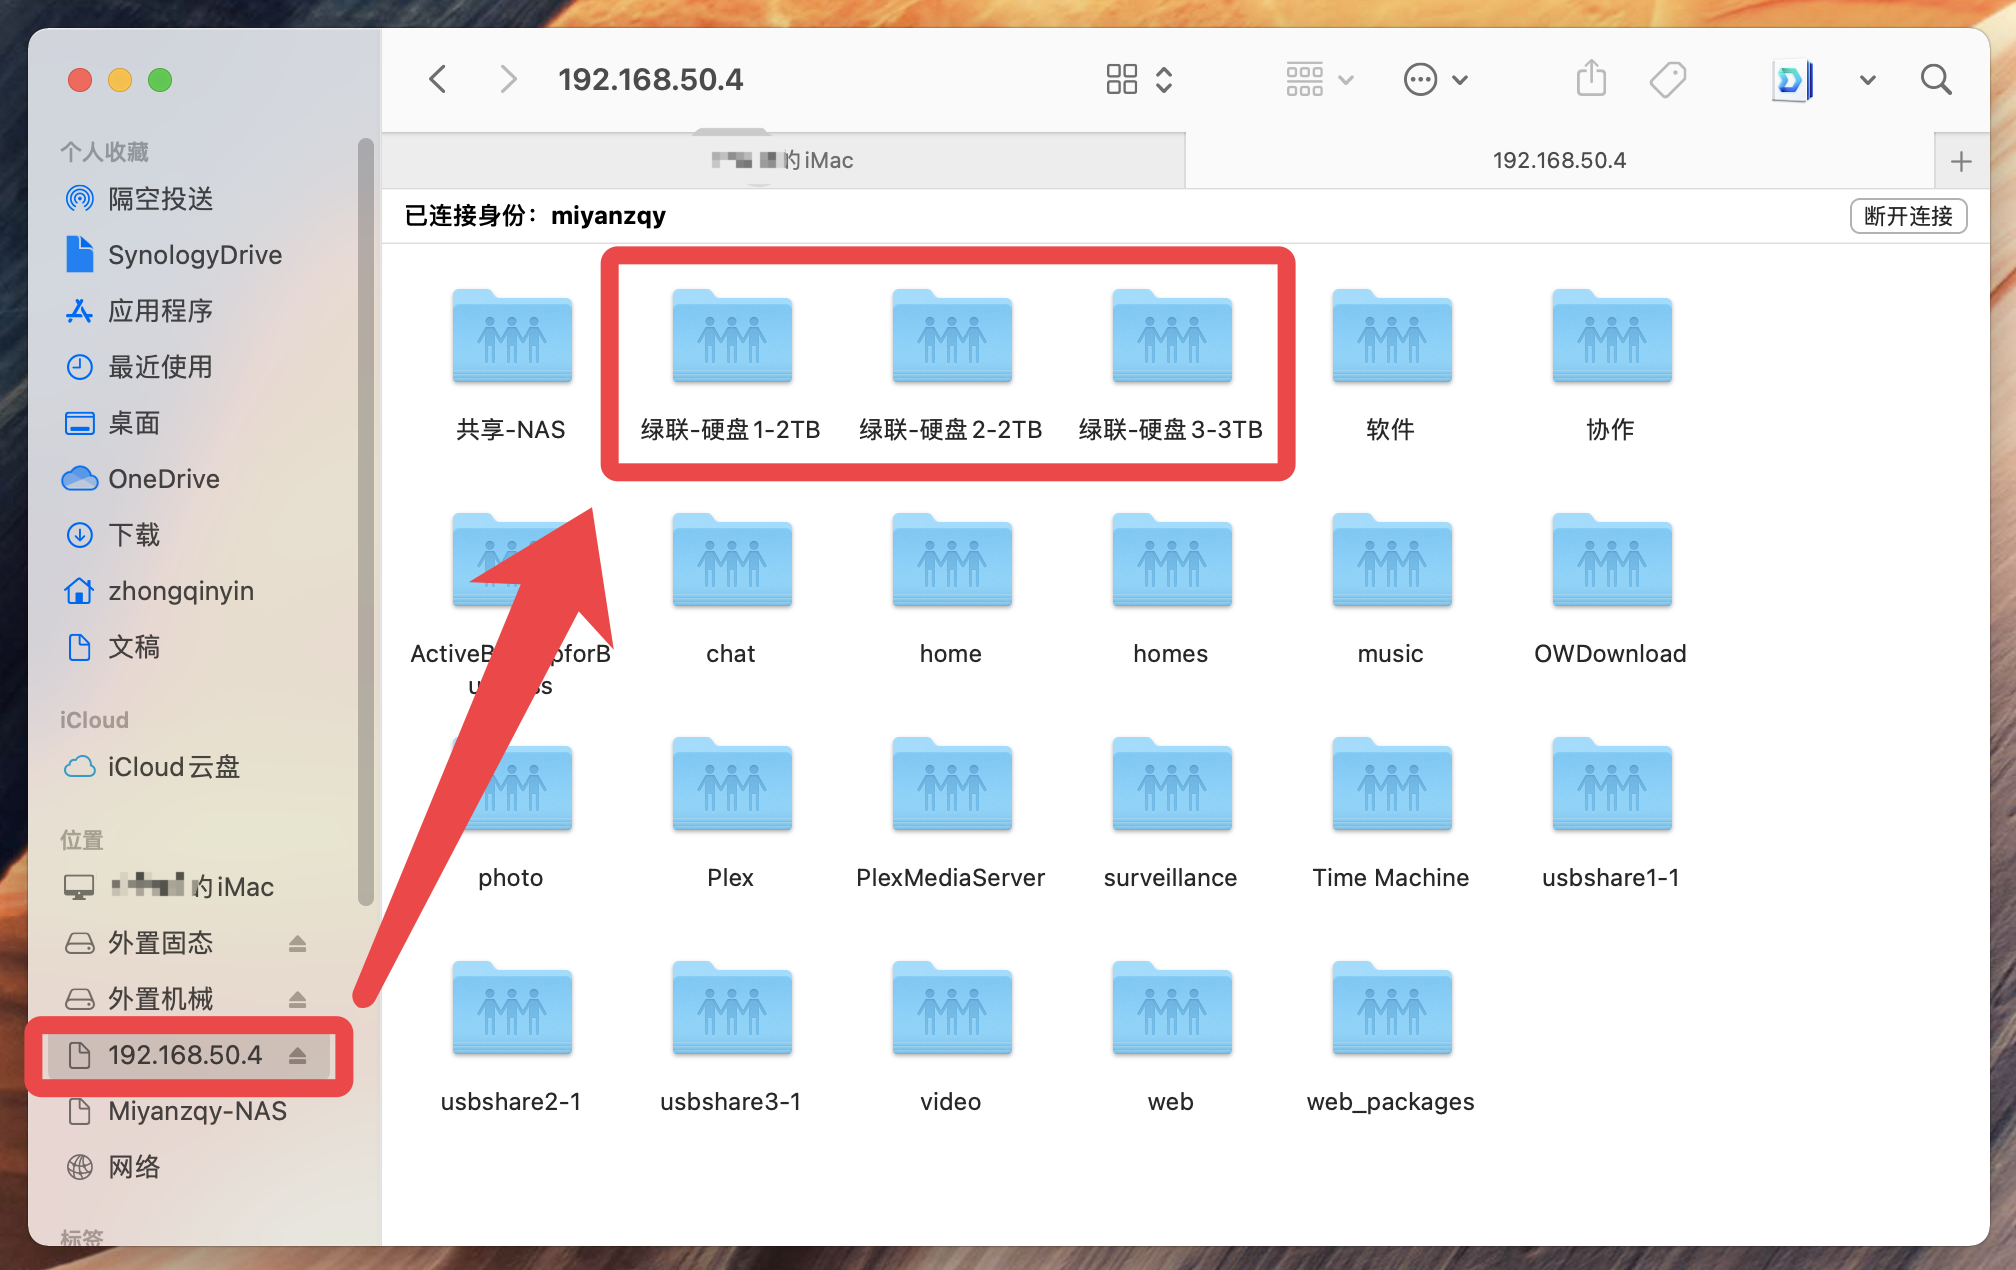
Task: Click the Finder search magnifier icon
Action: [1936, 80]
